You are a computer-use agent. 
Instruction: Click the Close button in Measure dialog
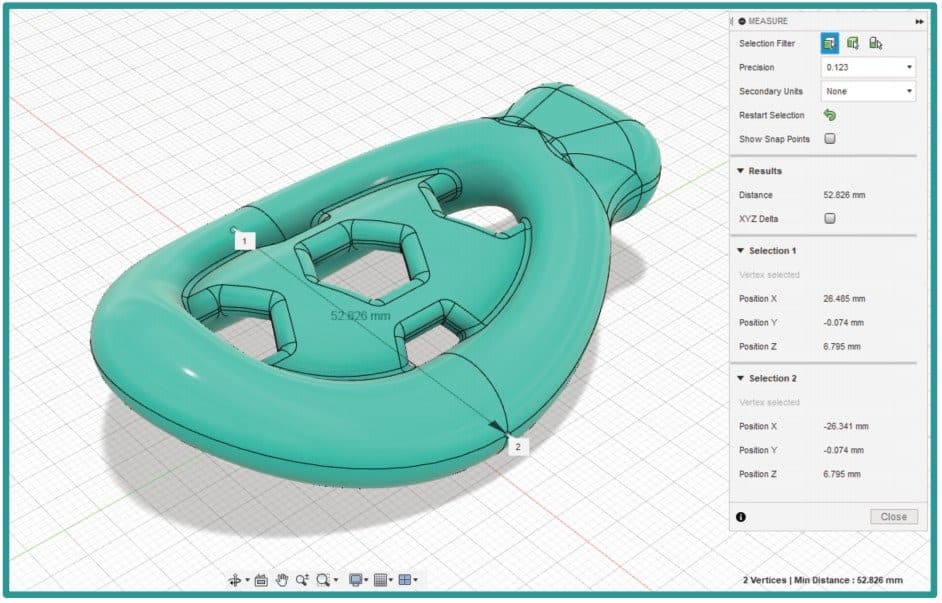click(x=893, y=517)
